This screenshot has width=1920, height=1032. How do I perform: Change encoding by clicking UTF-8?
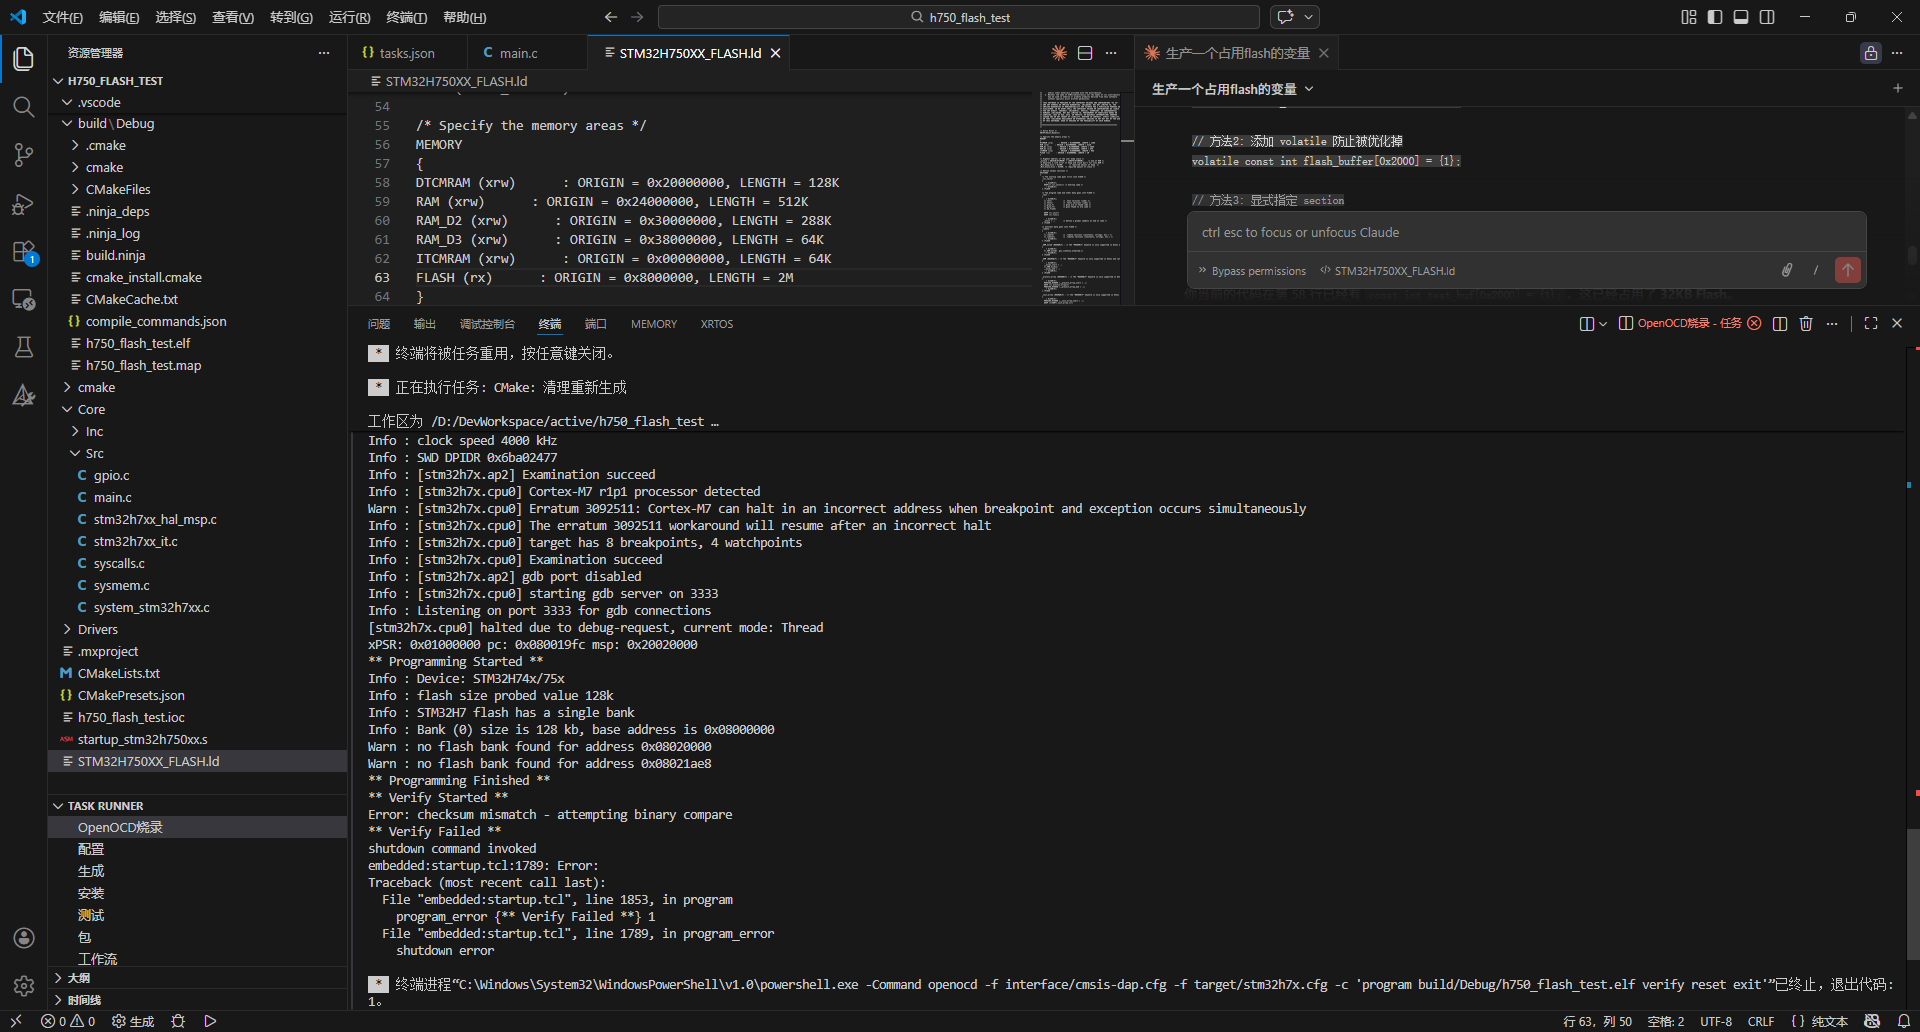coord(1716,1021)
